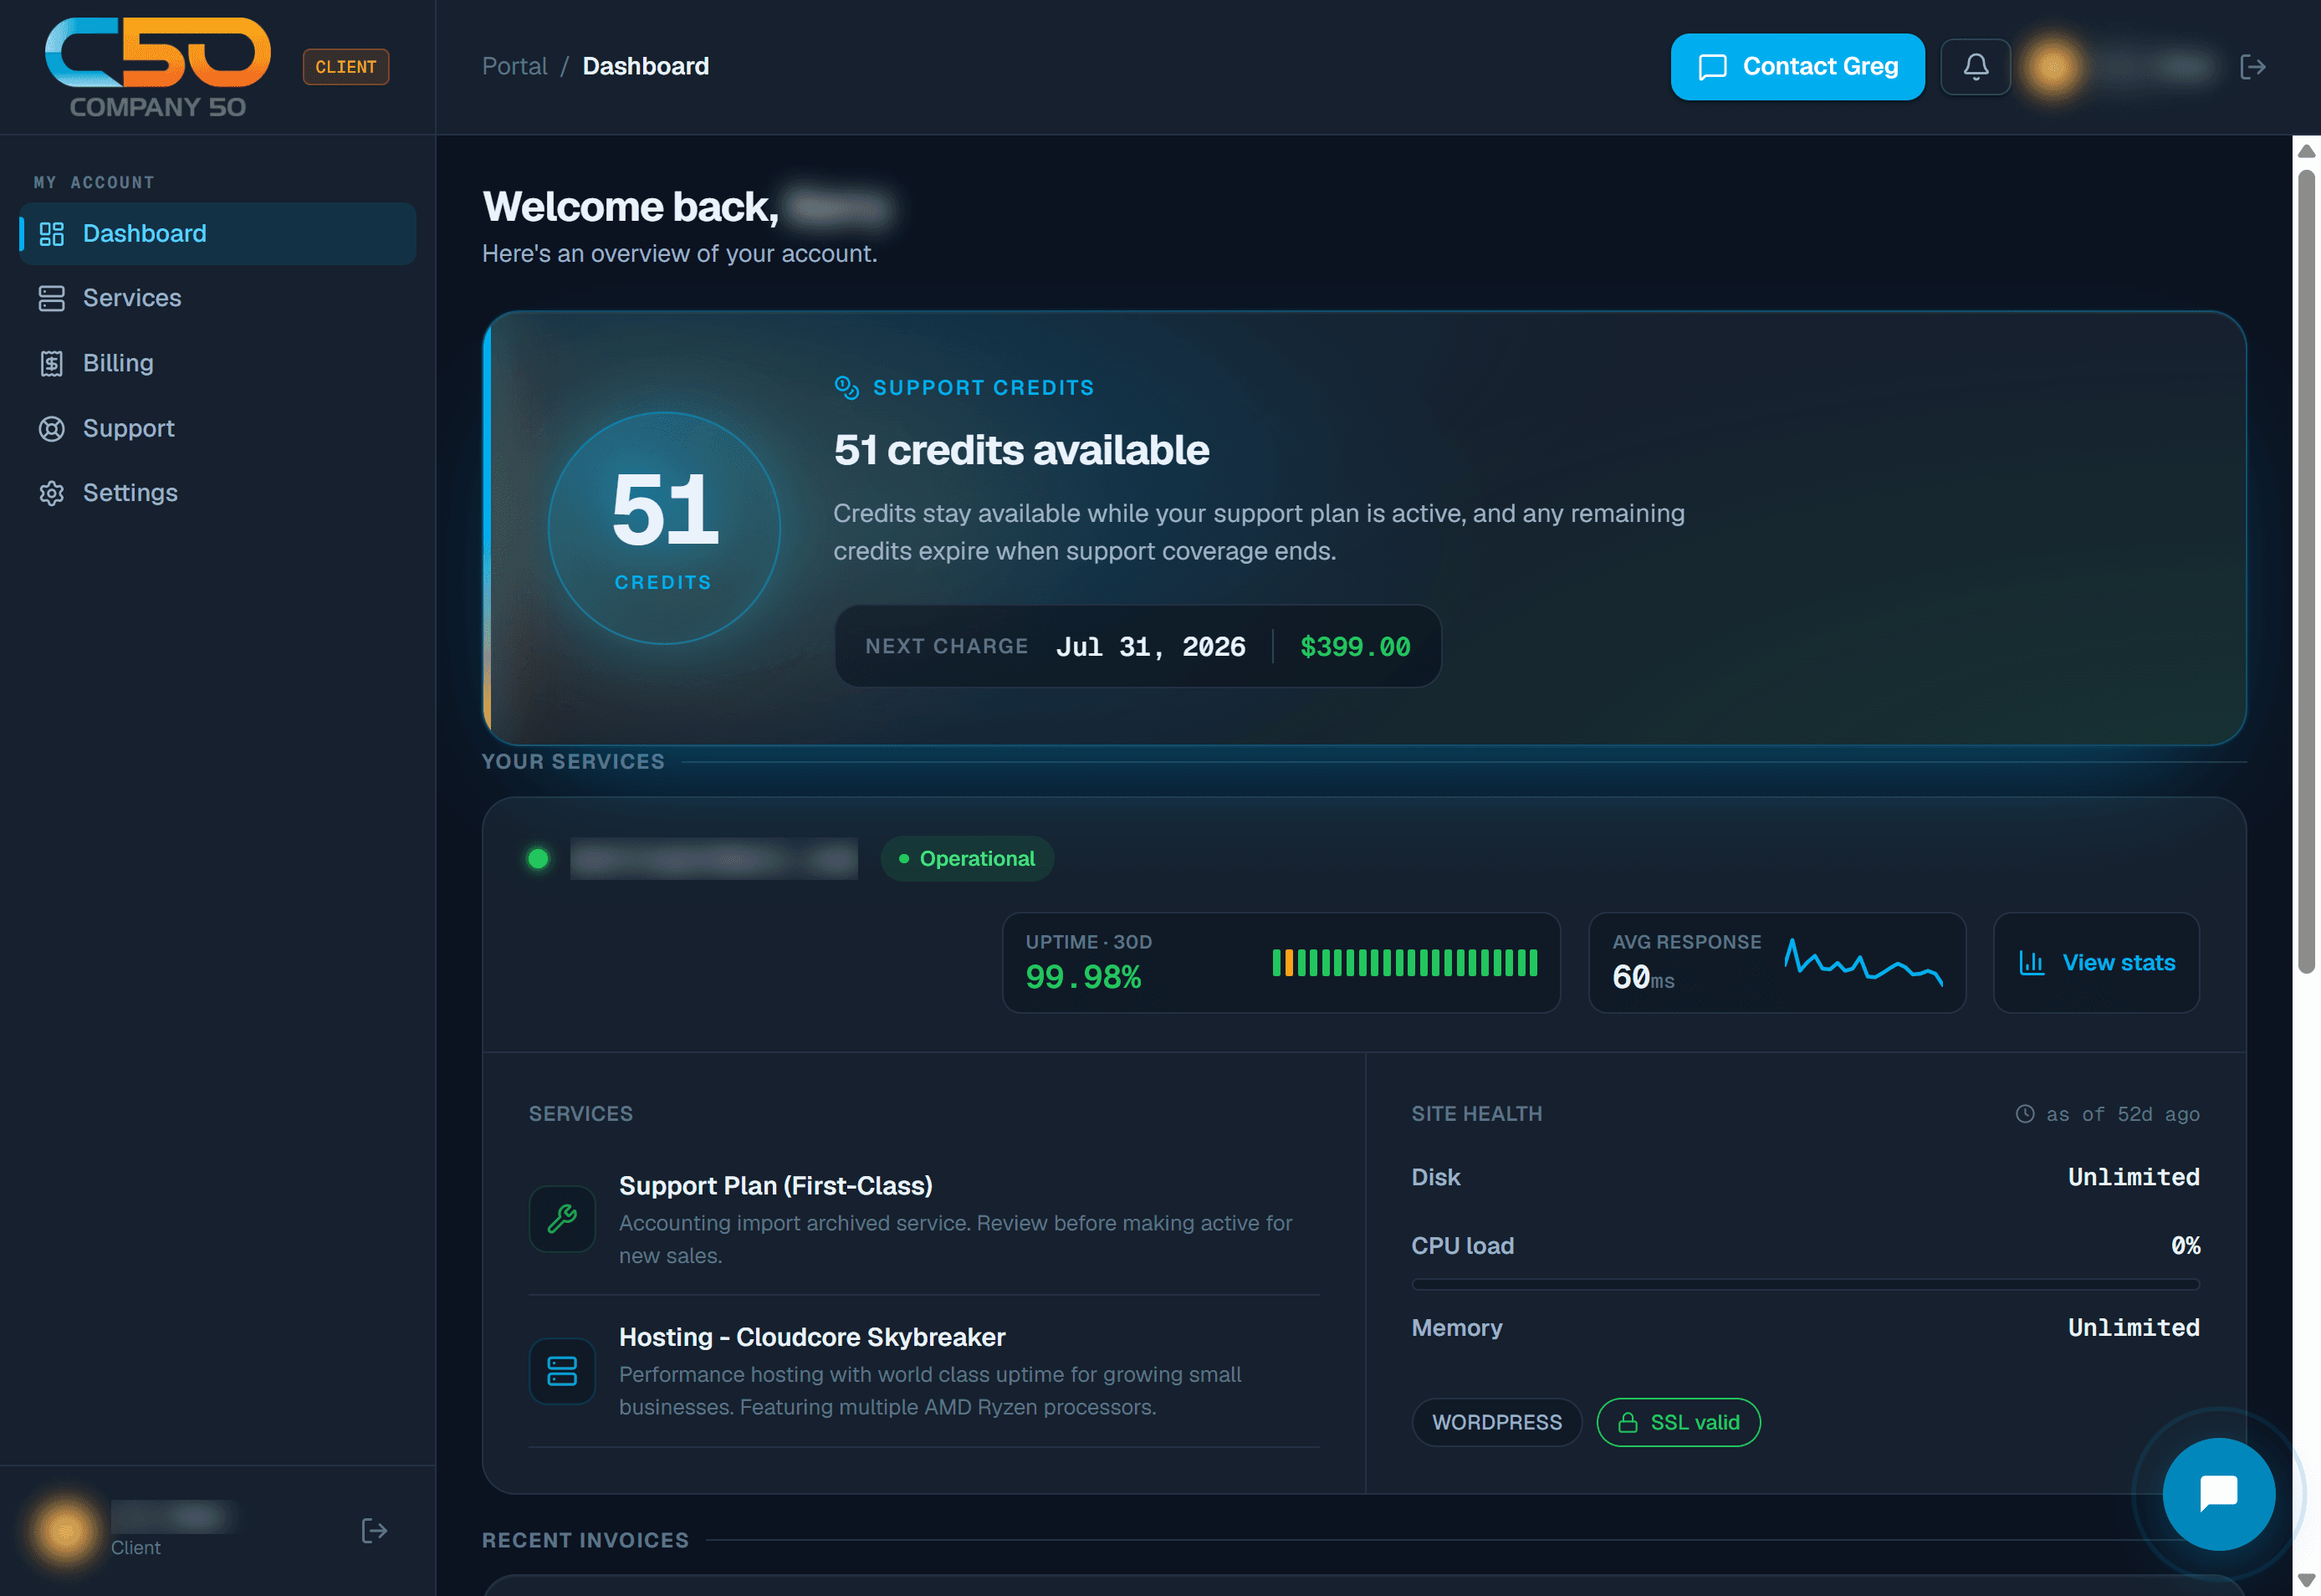Click the SSL lock icon
The width and height of the screenshot is (2321, 1596).
pos(1628,1422)
